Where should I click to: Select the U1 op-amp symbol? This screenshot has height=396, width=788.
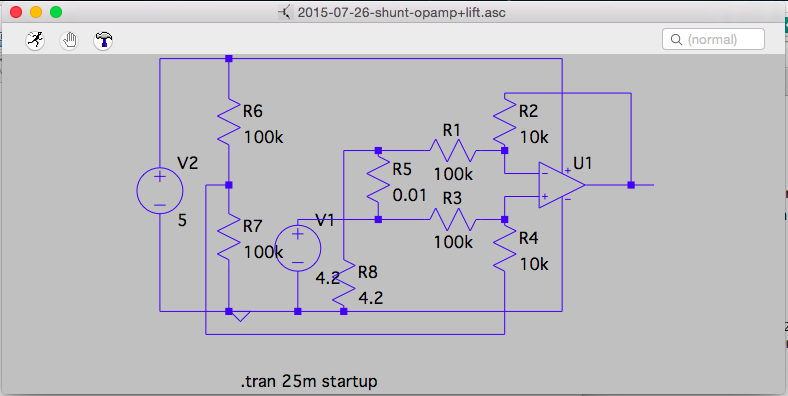(561, 185)
